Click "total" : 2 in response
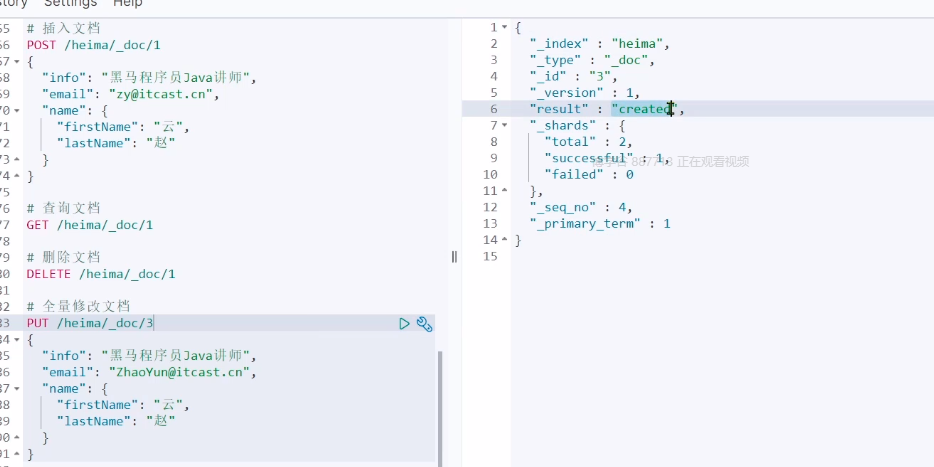934x467 pixels. tap(589, 142)
